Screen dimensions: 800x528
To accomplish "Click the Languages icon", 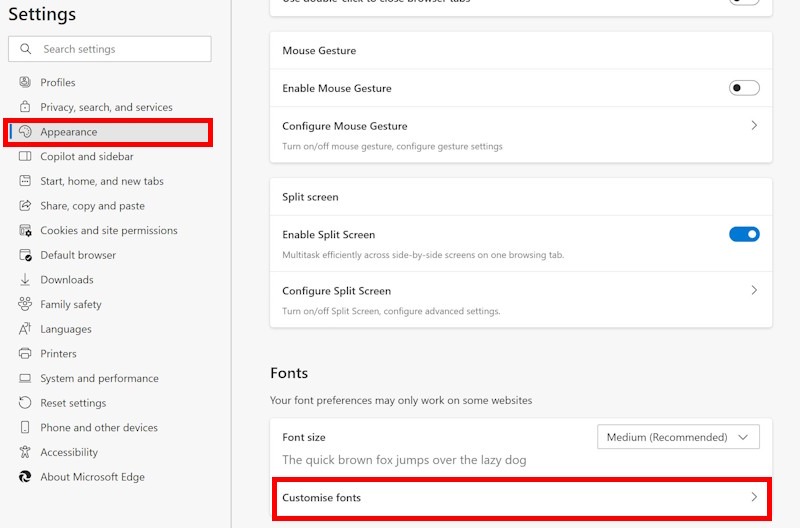I will (x=25, y=329).
